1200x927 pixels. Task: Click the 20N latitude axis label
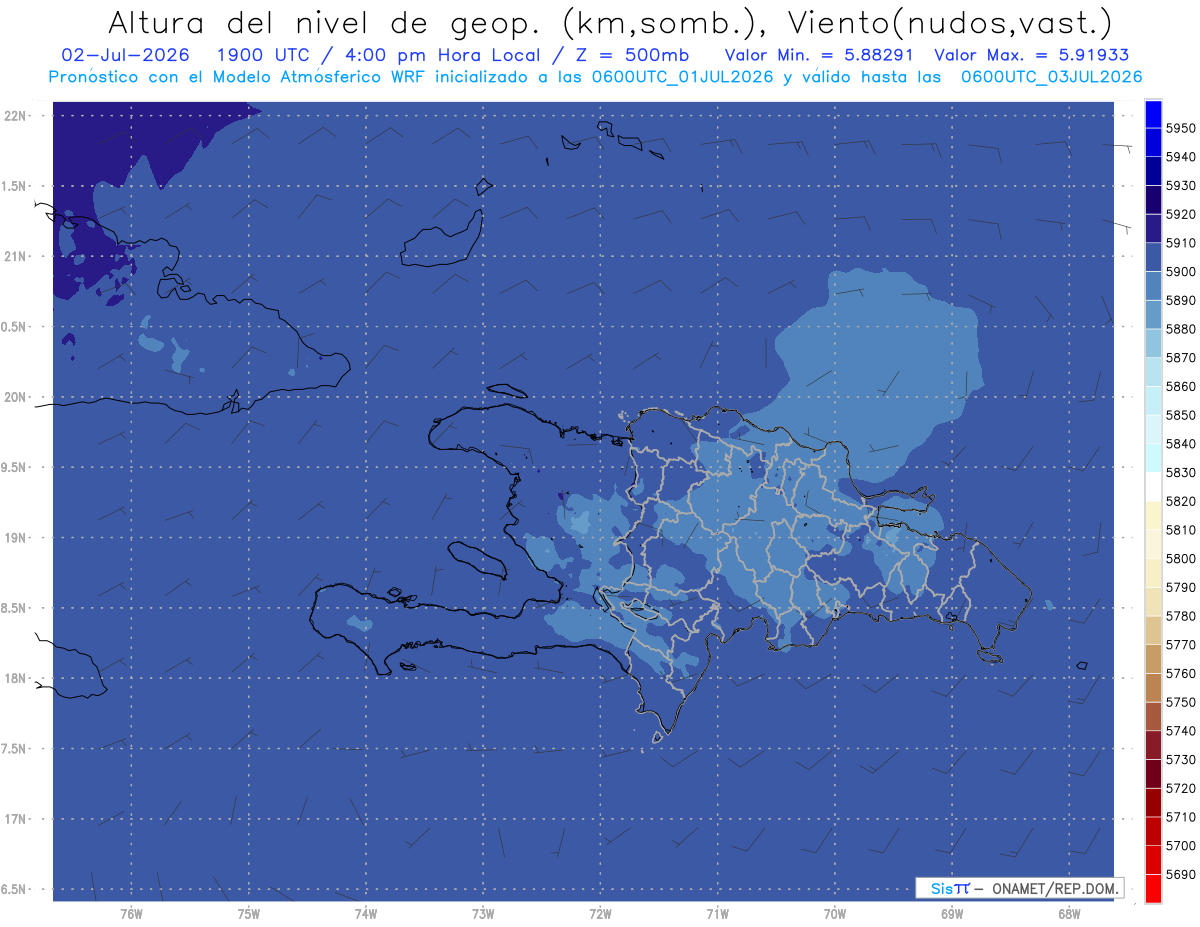14,397
